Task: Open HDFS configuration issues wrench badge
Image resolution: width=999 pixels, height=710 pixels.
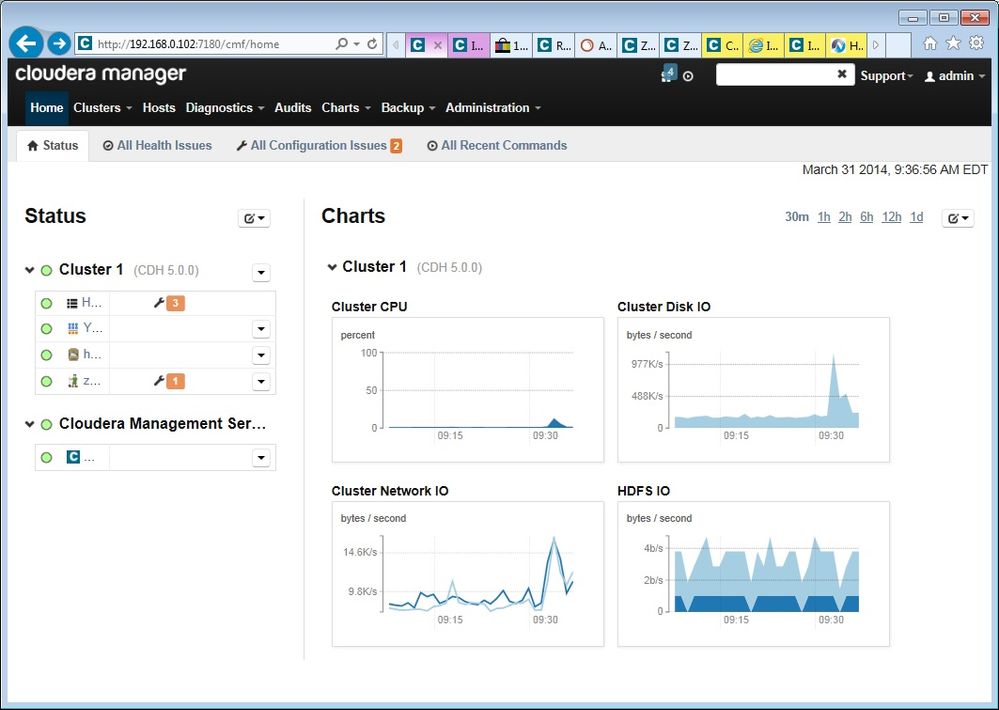Action: click(169, 303)
